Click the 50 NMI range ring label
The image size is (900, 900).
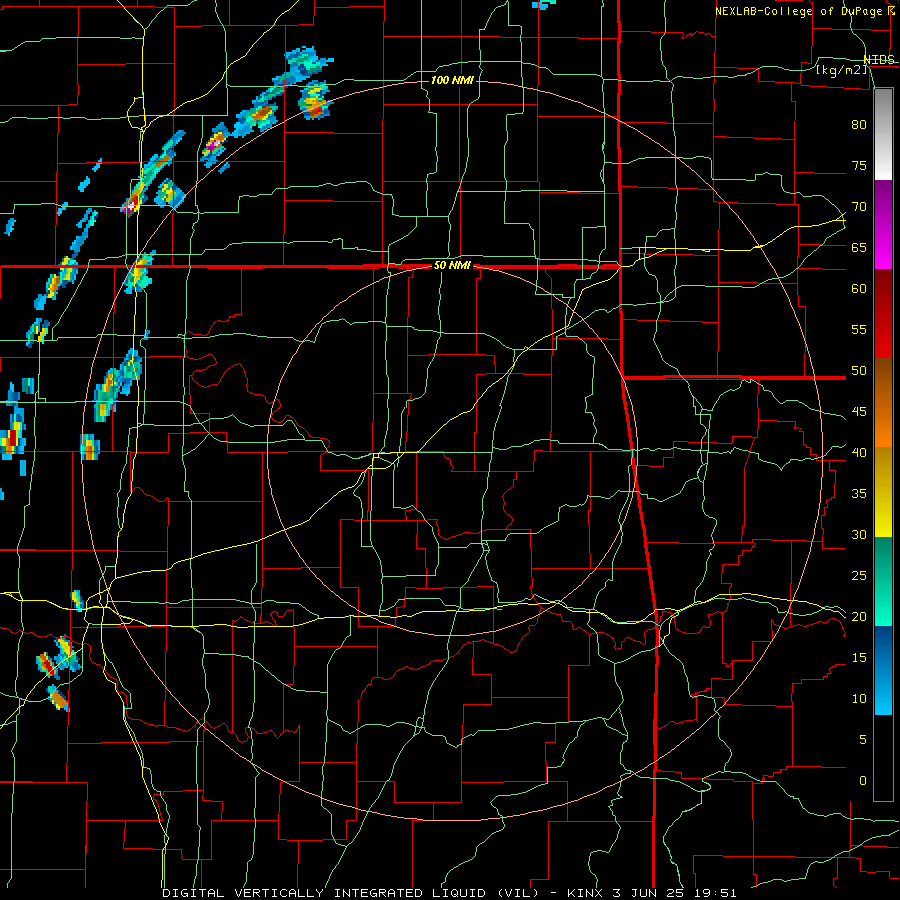[452, 265]
